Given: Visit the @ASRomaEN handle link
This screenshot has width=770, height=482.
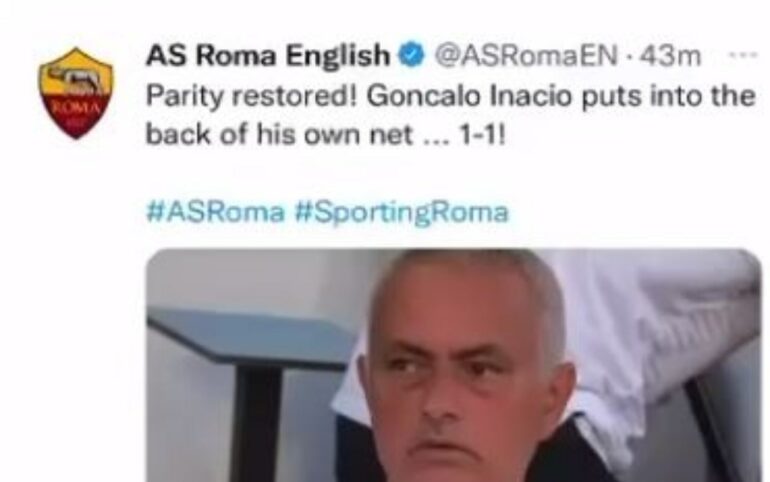Looking at the screenshot, I should coord(526,55).
